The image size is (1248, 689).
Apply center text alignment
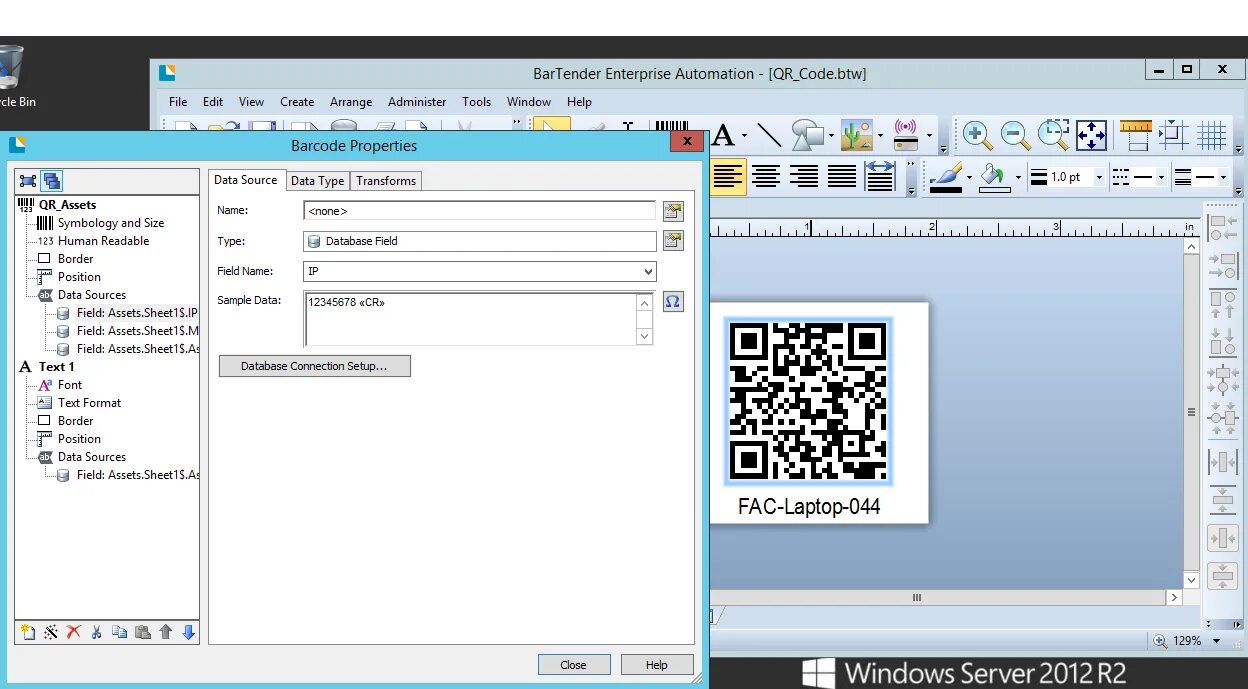(766, 177)
